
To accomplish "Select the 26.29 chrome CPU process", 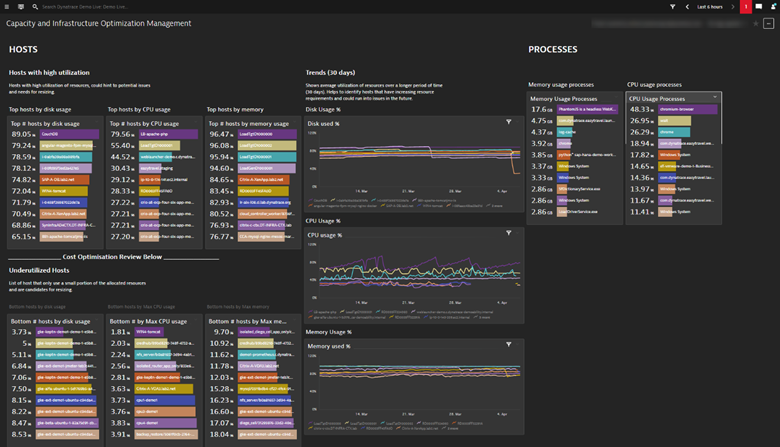I will click(x=674, y=132).
